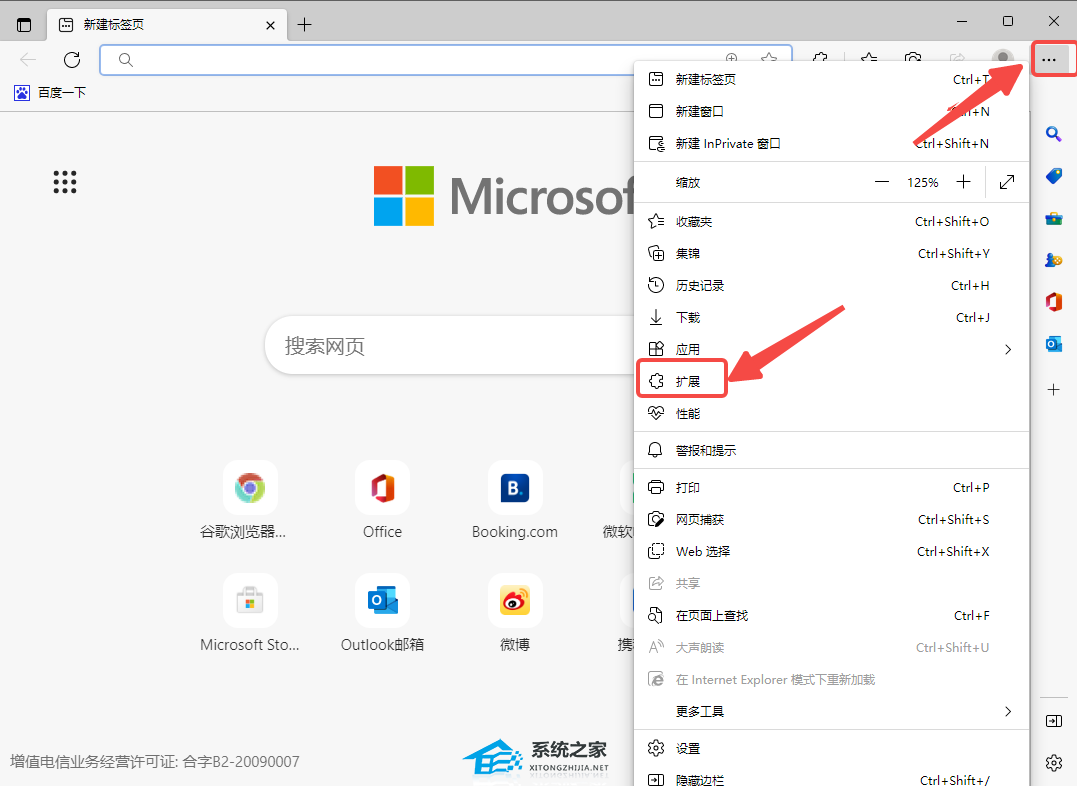This screenshot has height=786, width=1077.
Task: Choose 网页捕获 from the menu
Action: point(831,519)
